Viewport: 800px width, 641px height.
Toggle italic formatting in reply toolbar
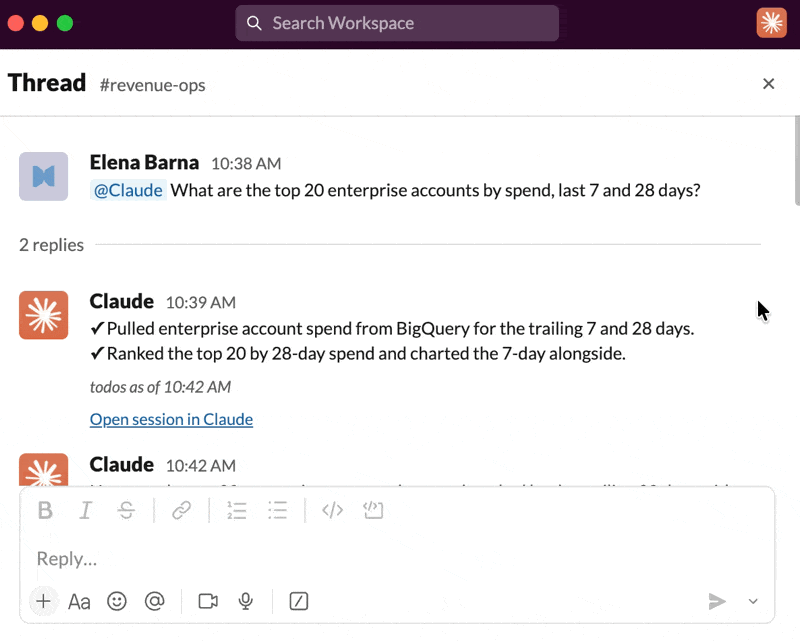85,510
